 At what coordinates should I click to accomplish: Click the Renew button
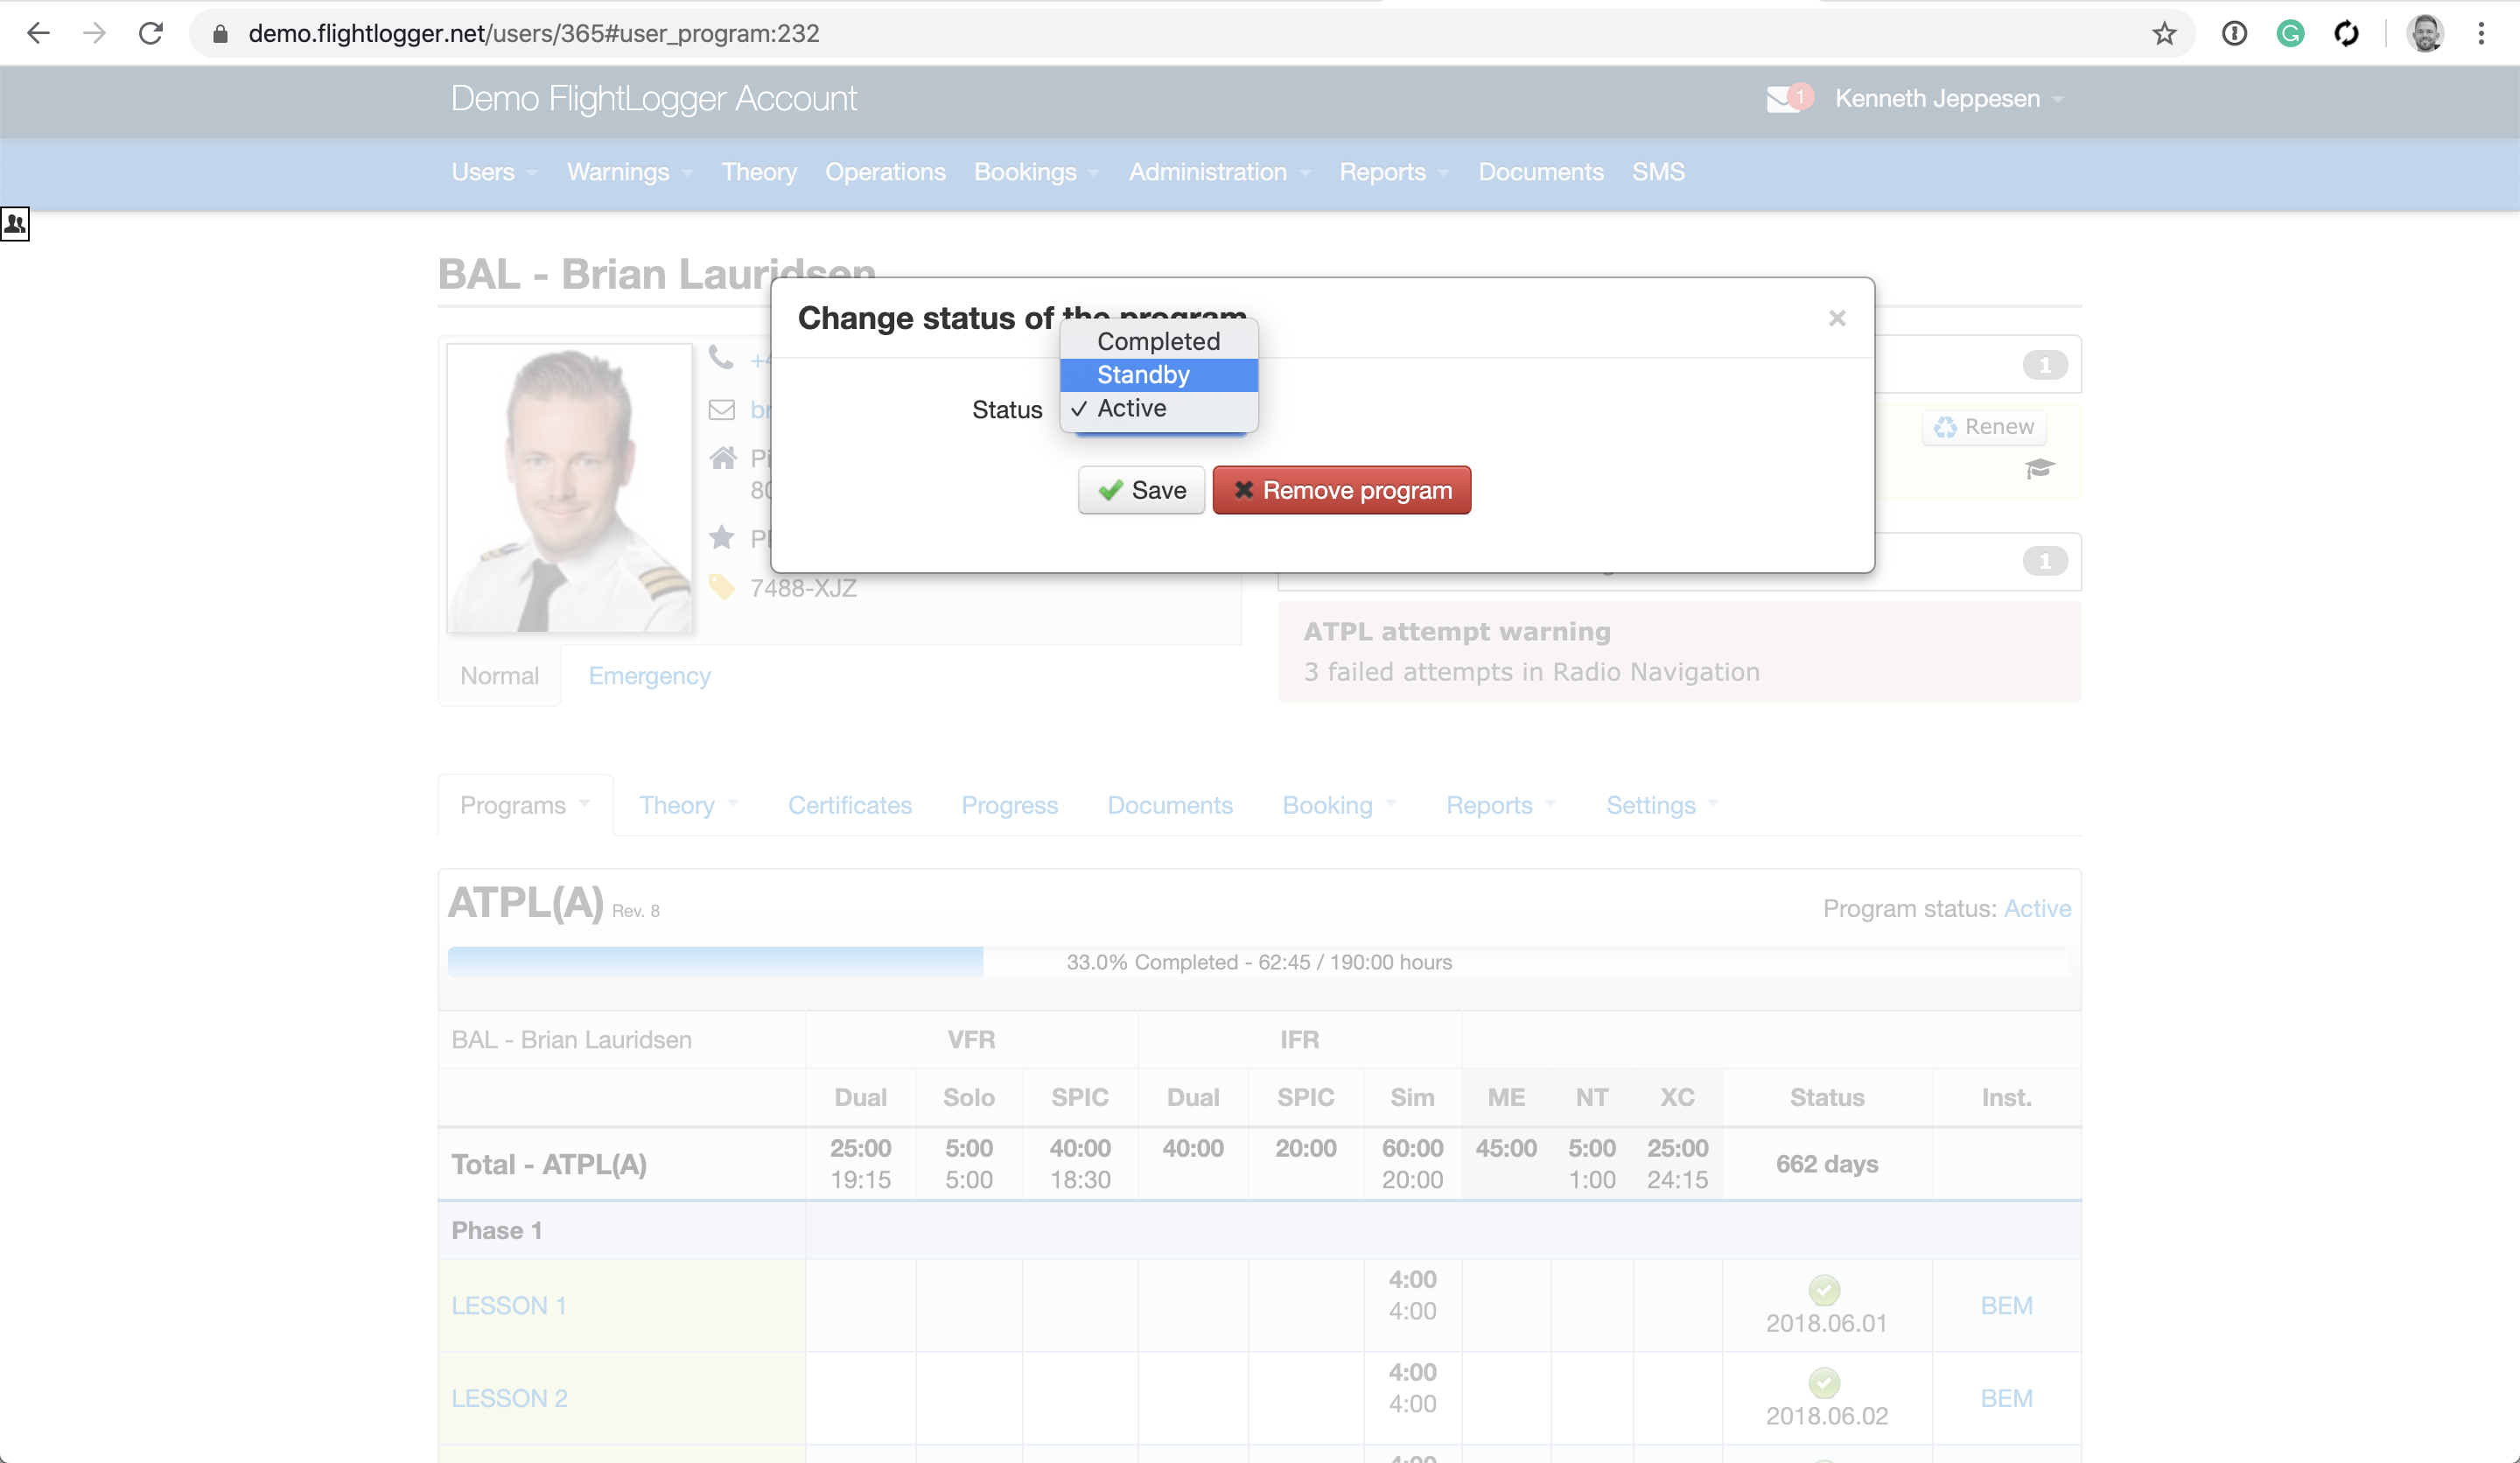pyautogui.click(x=1984, y=427)
